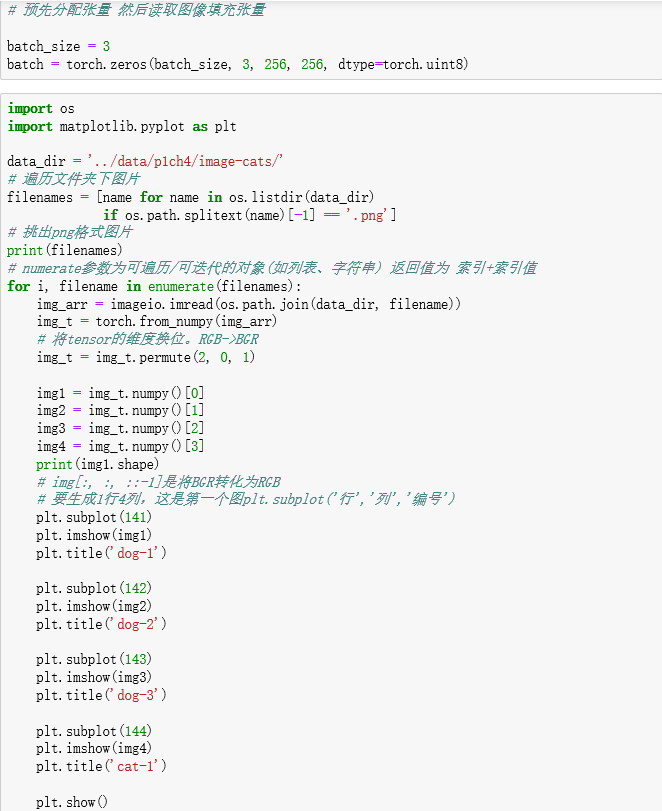The height and width of the screenshot is (811, 662).
Task: Click the plt.title('dog-2') line
Action: click(x=101, y=624)
